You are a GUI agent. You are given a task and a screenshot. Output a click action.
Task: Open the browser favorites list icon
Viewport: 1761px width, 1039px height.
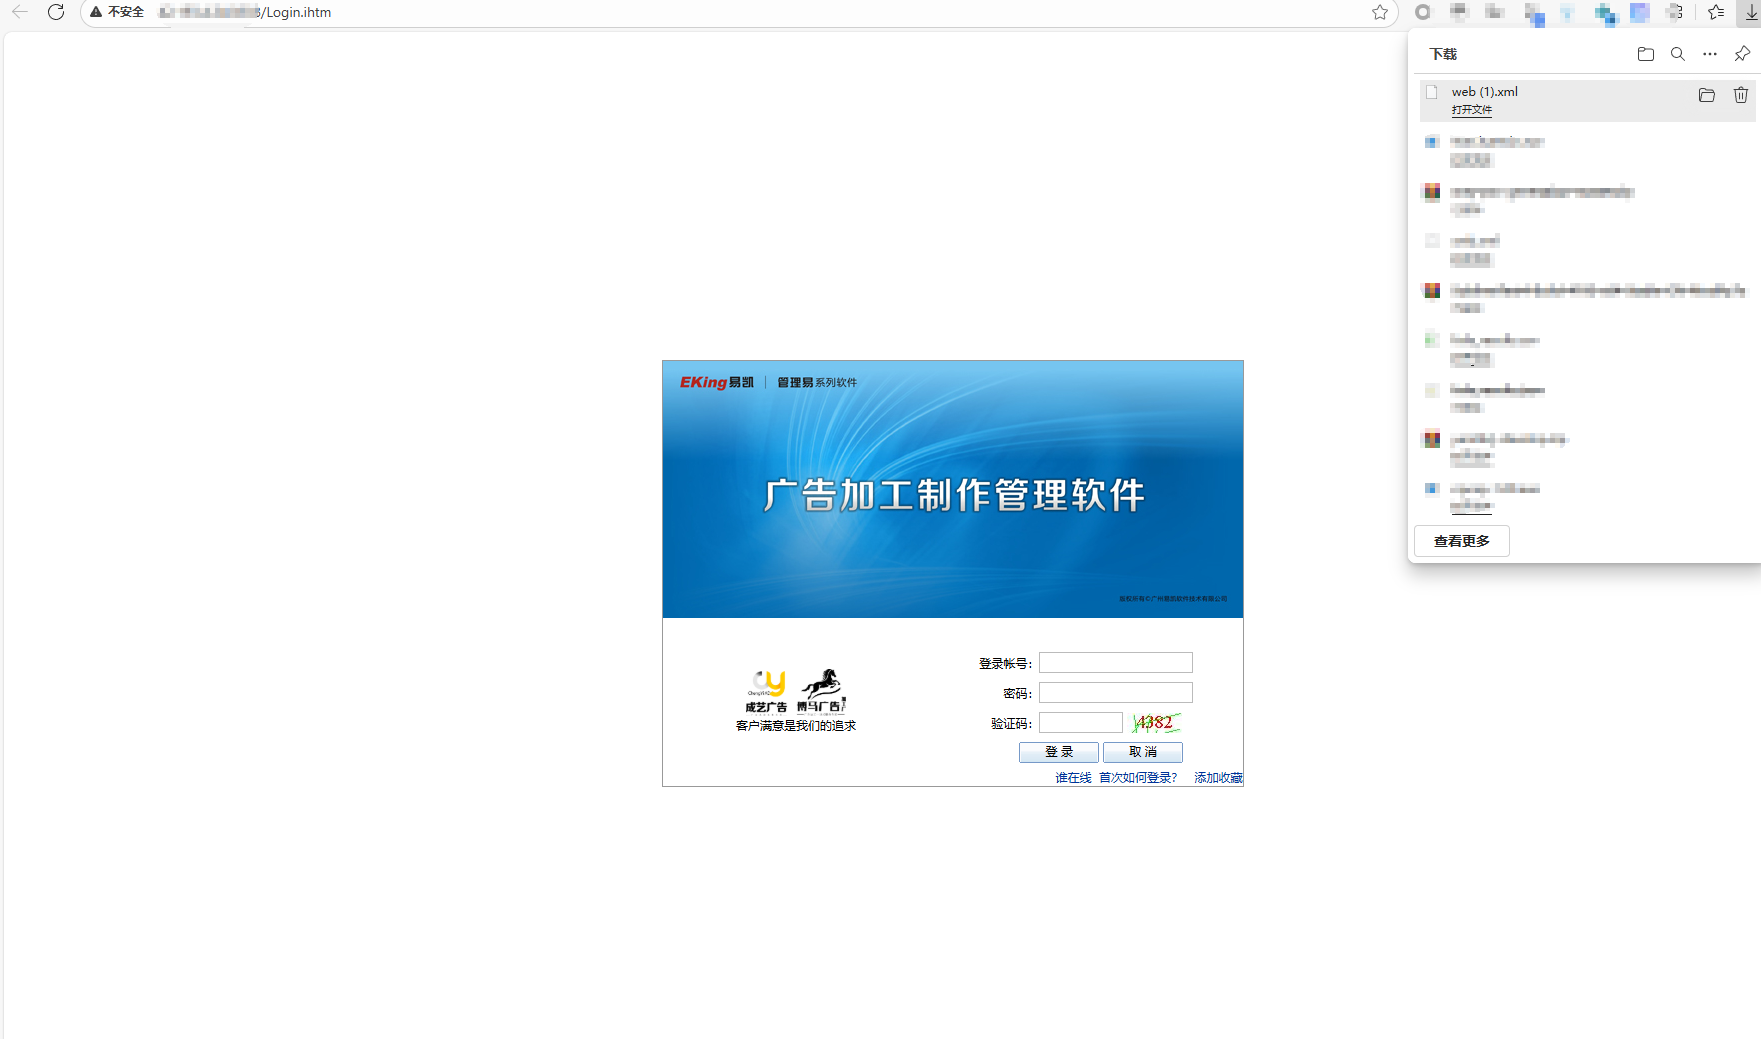tap(1716, 12)
